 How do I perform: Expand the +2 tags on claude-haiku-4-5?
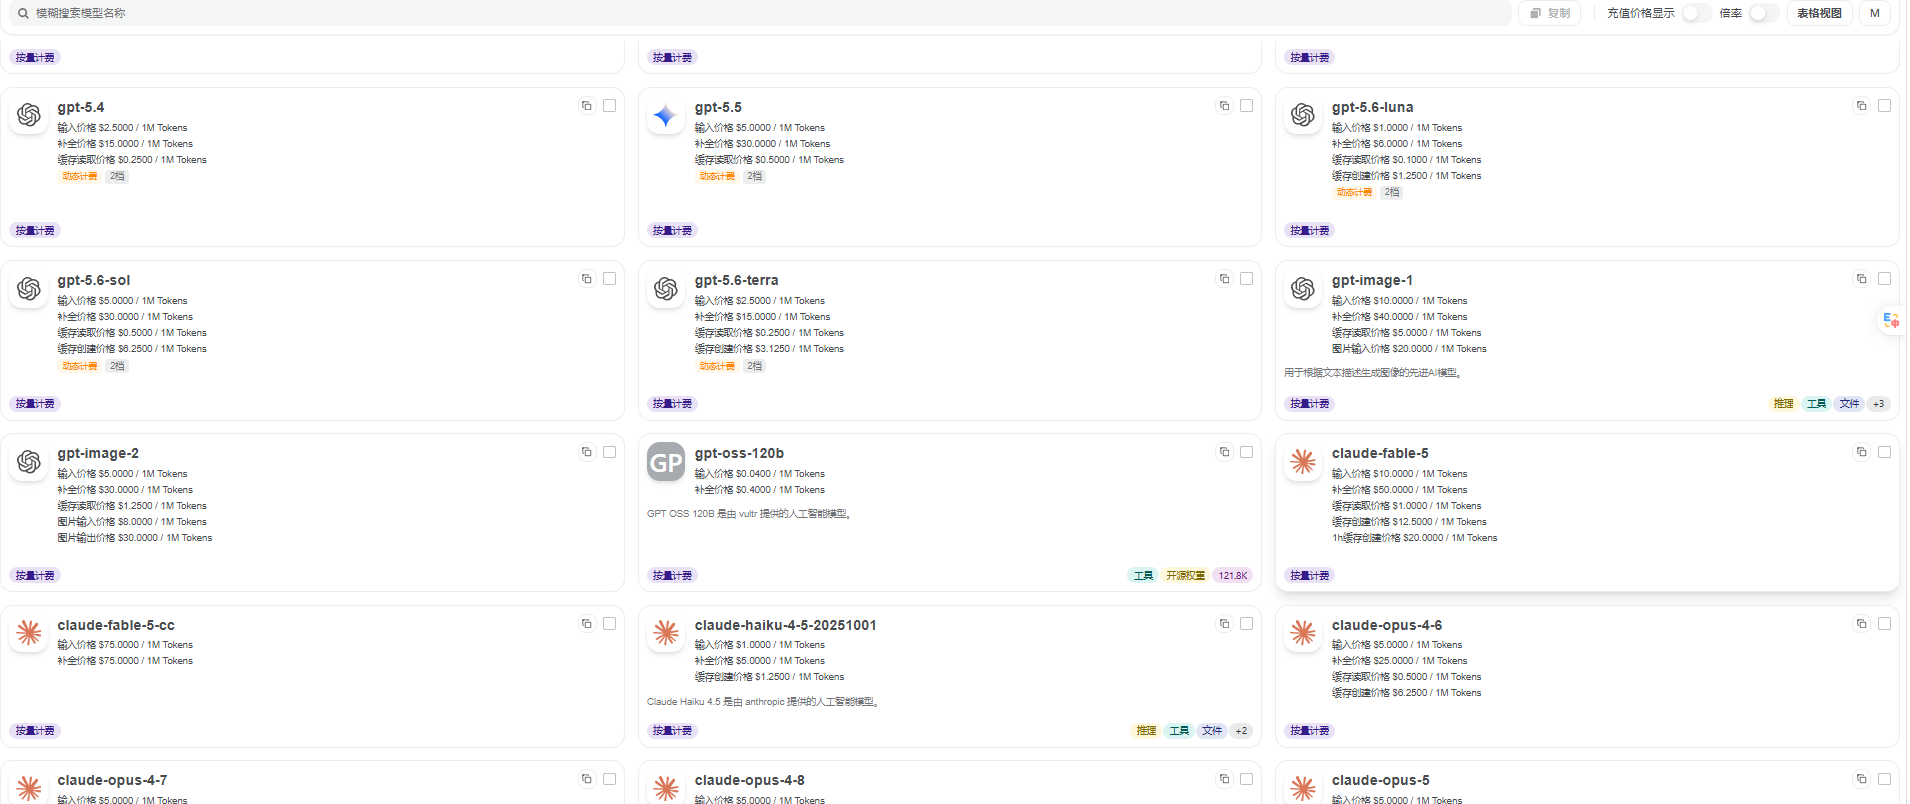pos(1241,731)
